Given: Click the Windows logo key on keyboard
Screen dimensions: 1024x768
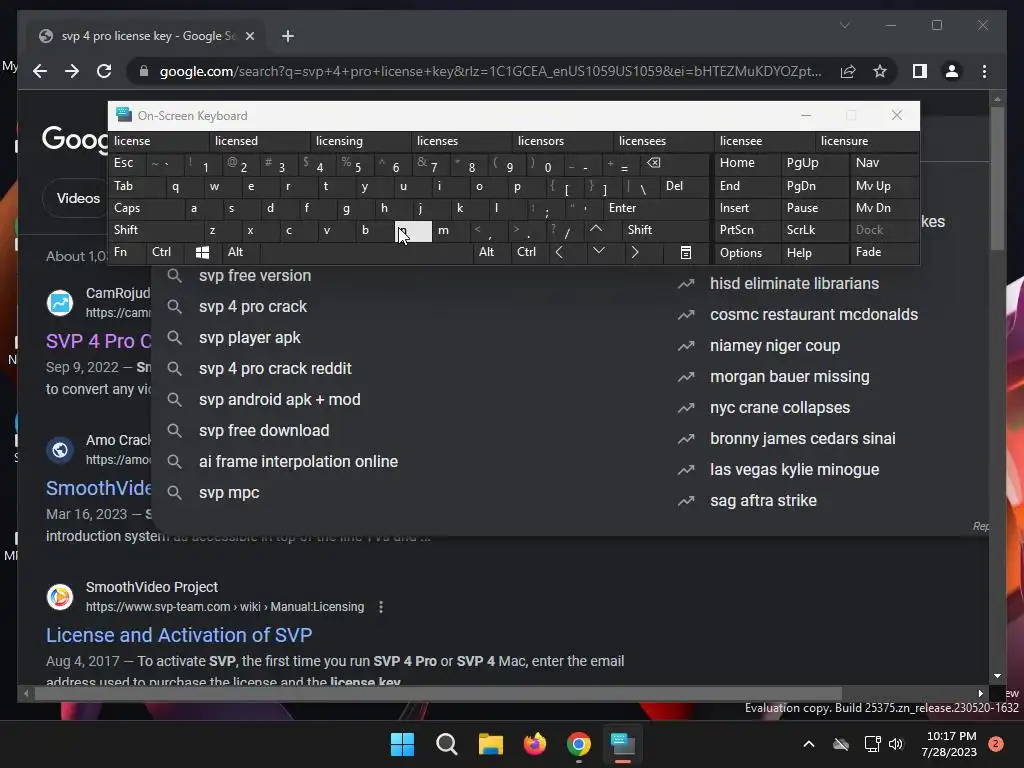Looking at the screenshot, I should (202, 252).
